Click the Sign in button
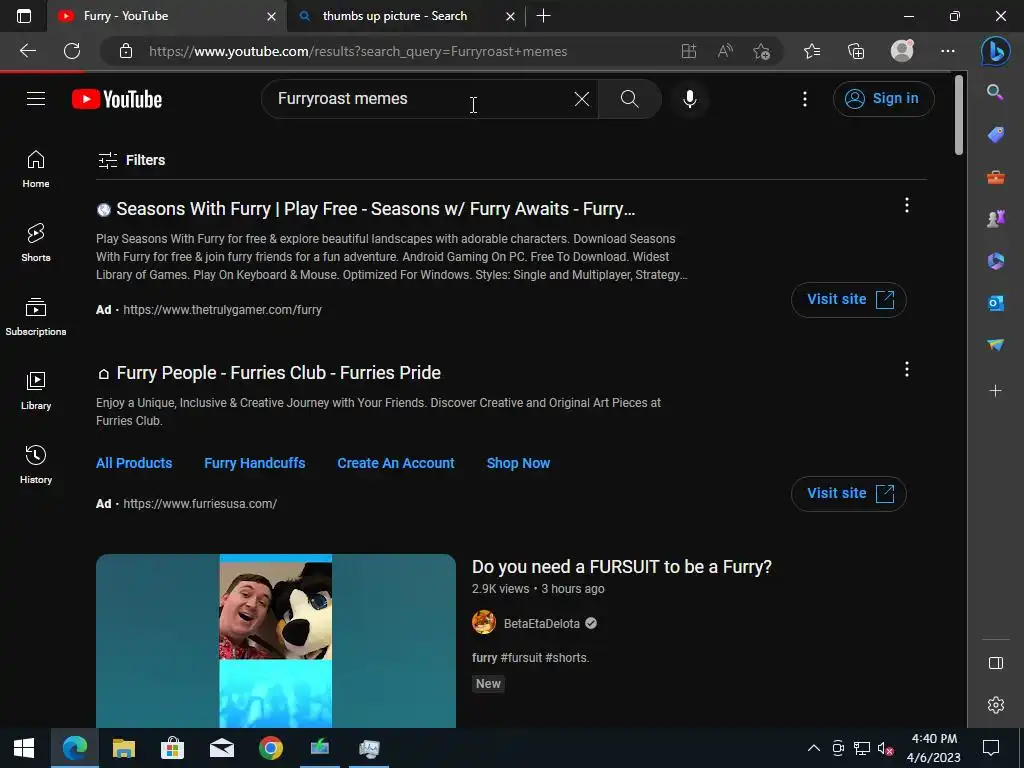This screenshot has width=1024, height=768. click(883, 99)
